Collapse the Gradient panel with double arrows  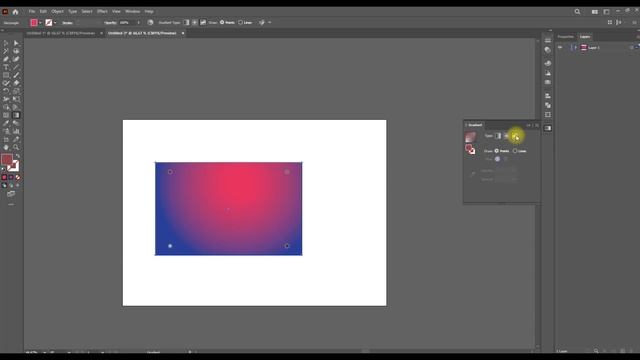[529, 125]
